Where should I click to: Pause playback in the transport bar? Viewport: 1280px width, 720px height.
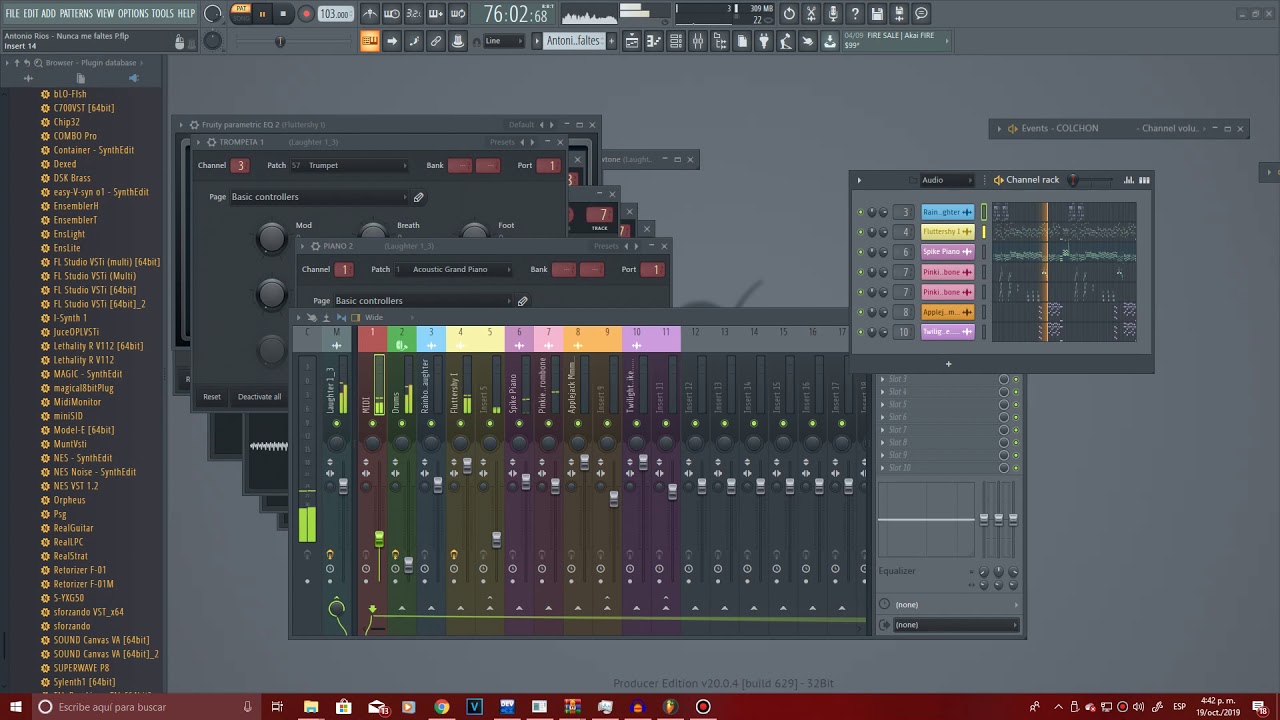coord(263,14)
